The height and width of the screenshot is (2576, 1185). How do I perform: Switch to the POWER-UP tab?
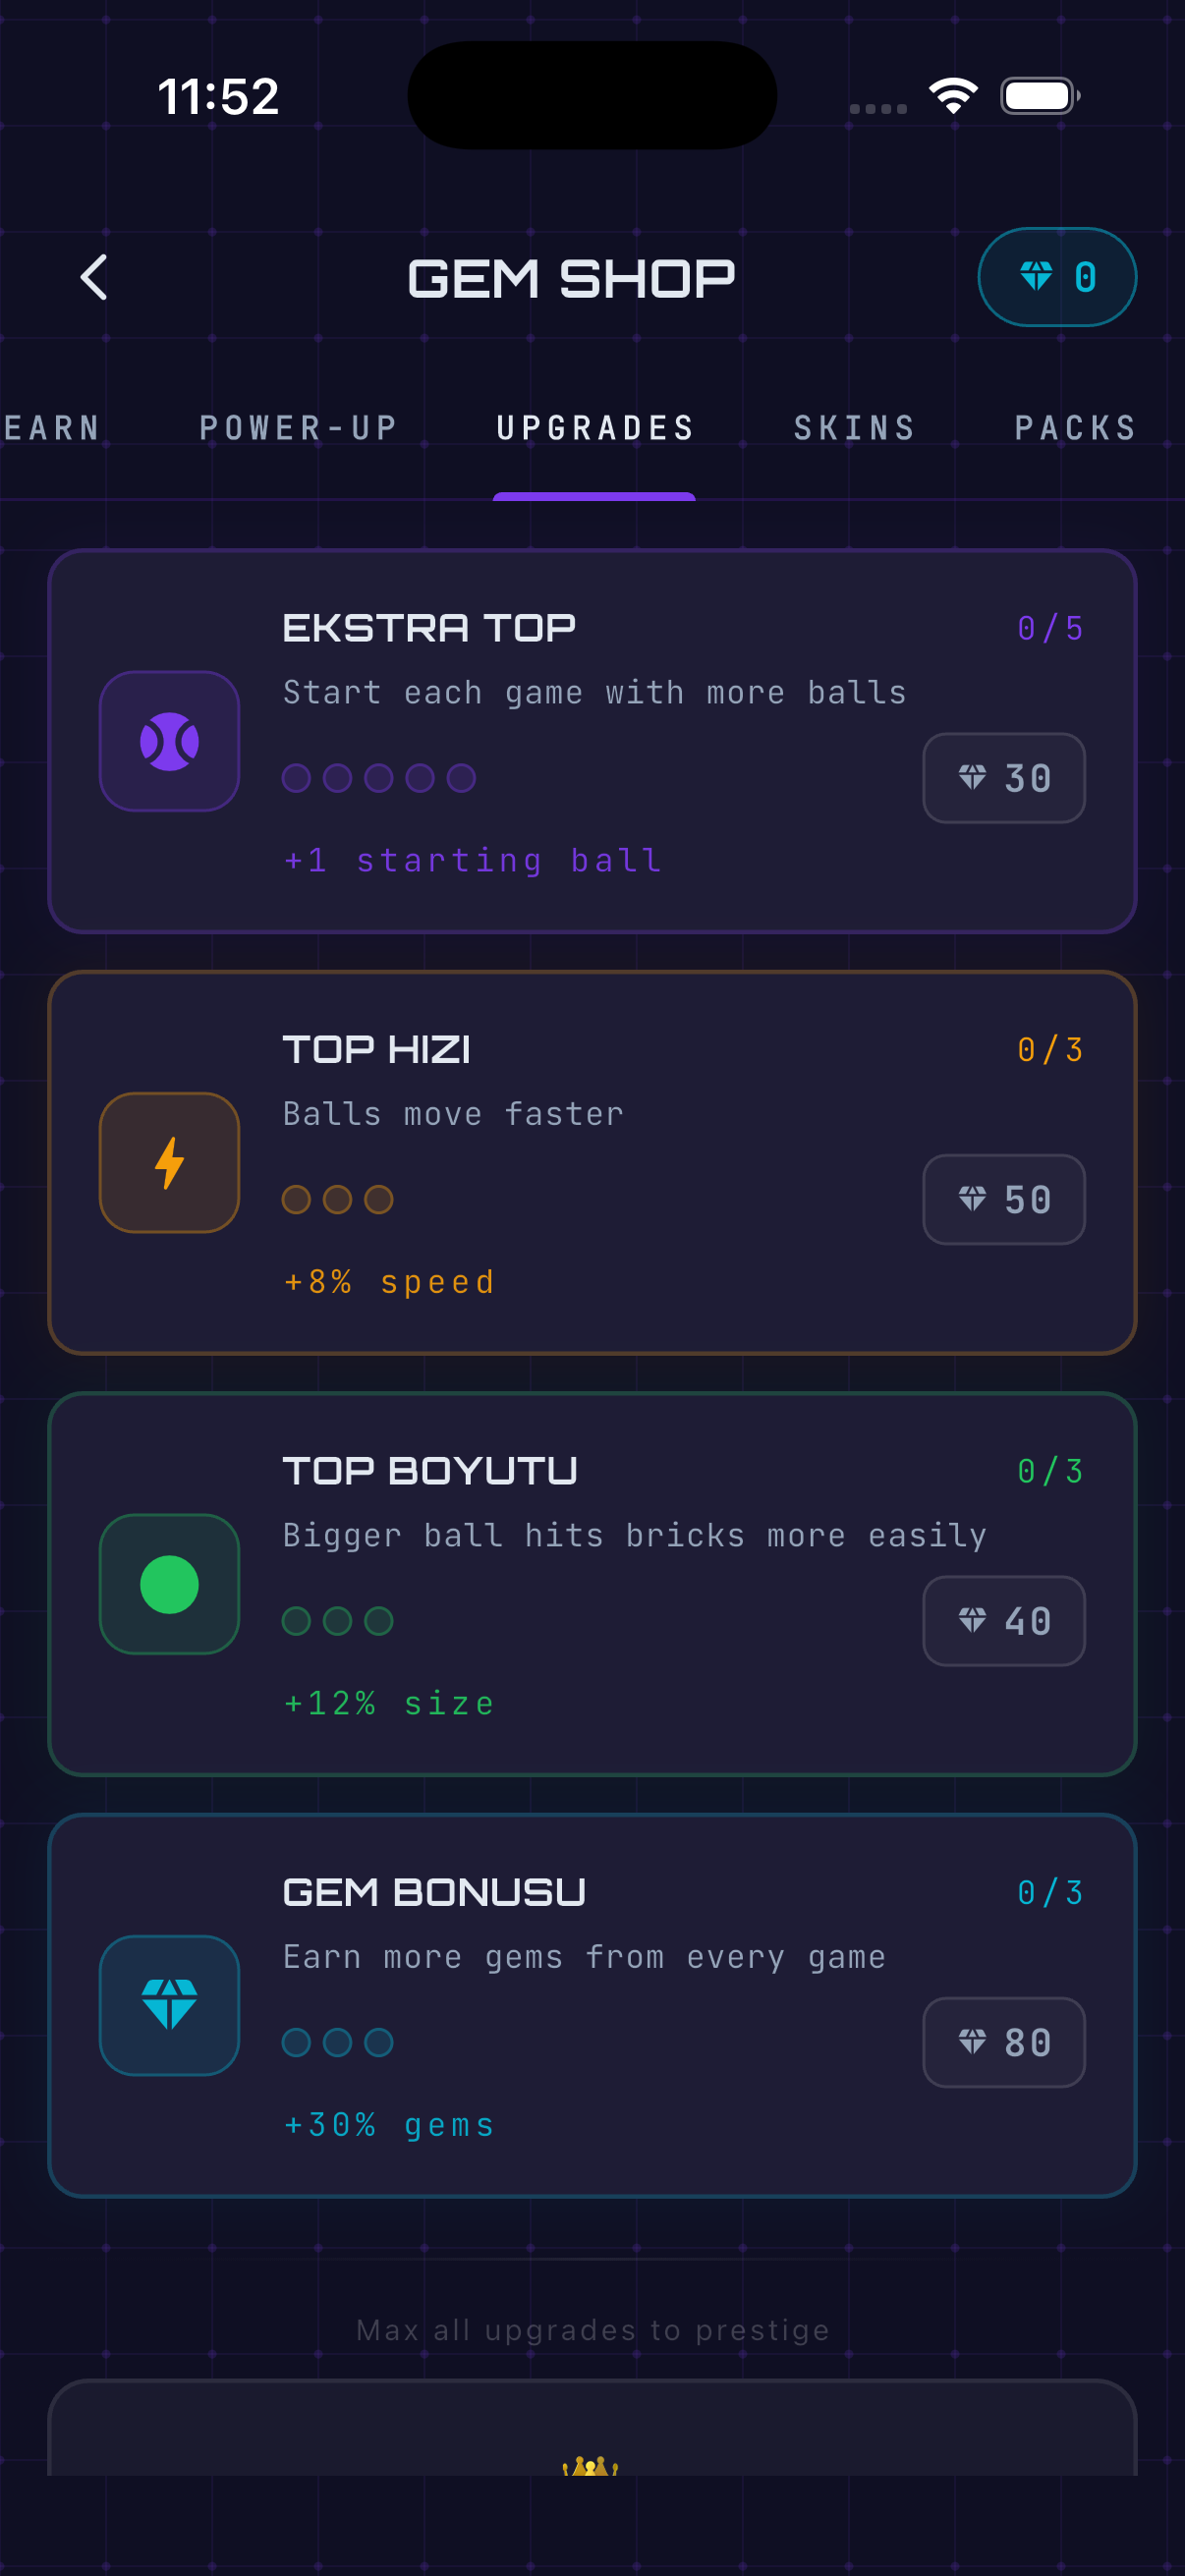[x=298, y=428]
